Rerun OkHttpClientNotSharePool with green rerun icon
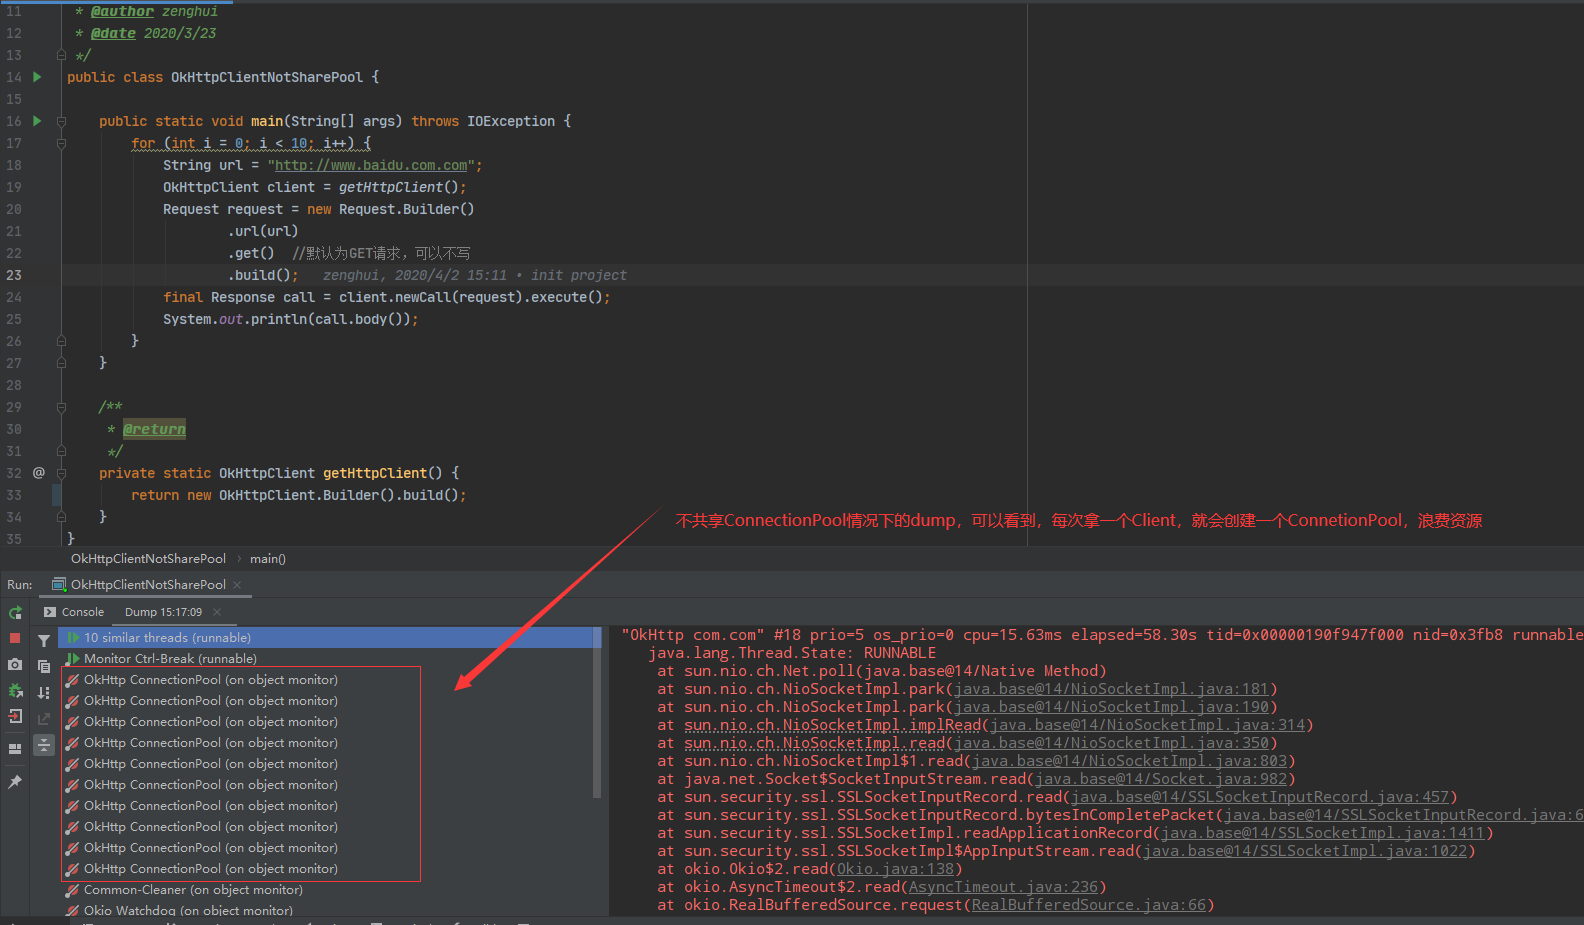 coord(15,612)
